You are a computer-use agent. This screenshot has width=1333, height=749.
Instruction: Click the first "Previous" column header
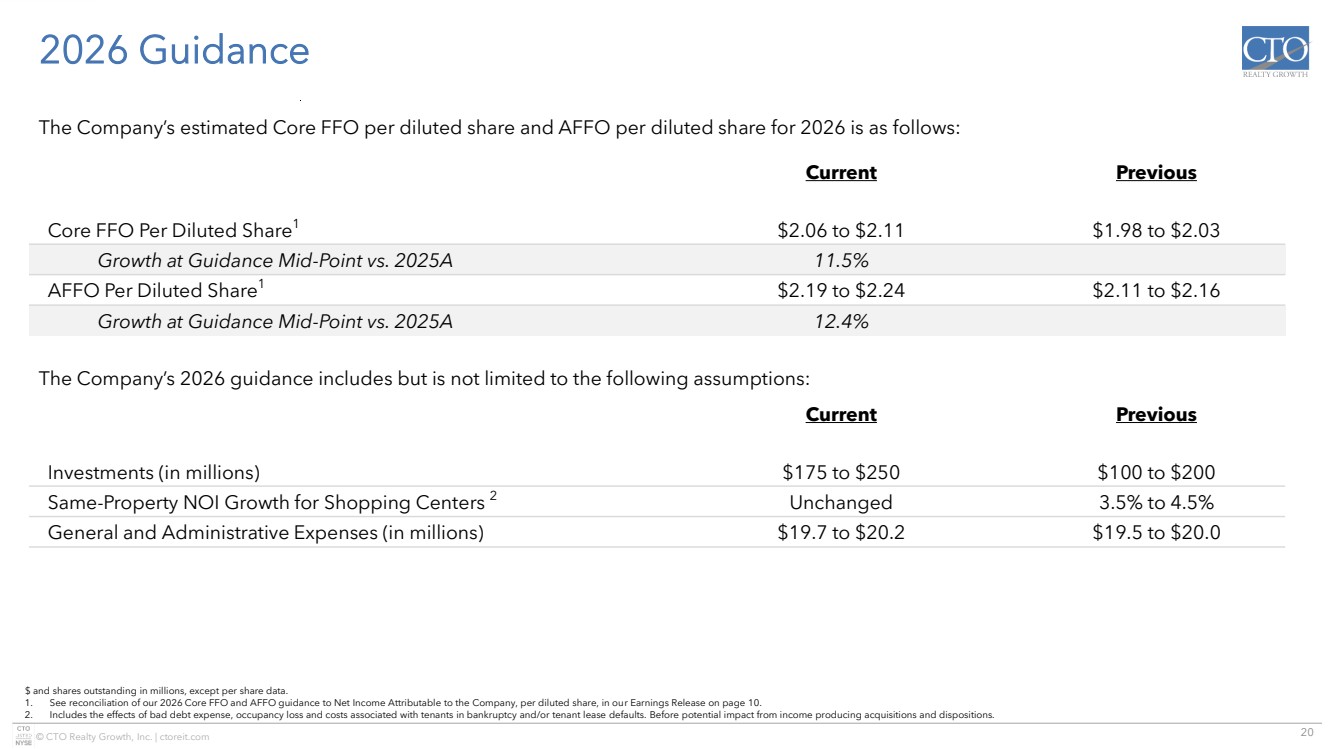coord(1156,173)
